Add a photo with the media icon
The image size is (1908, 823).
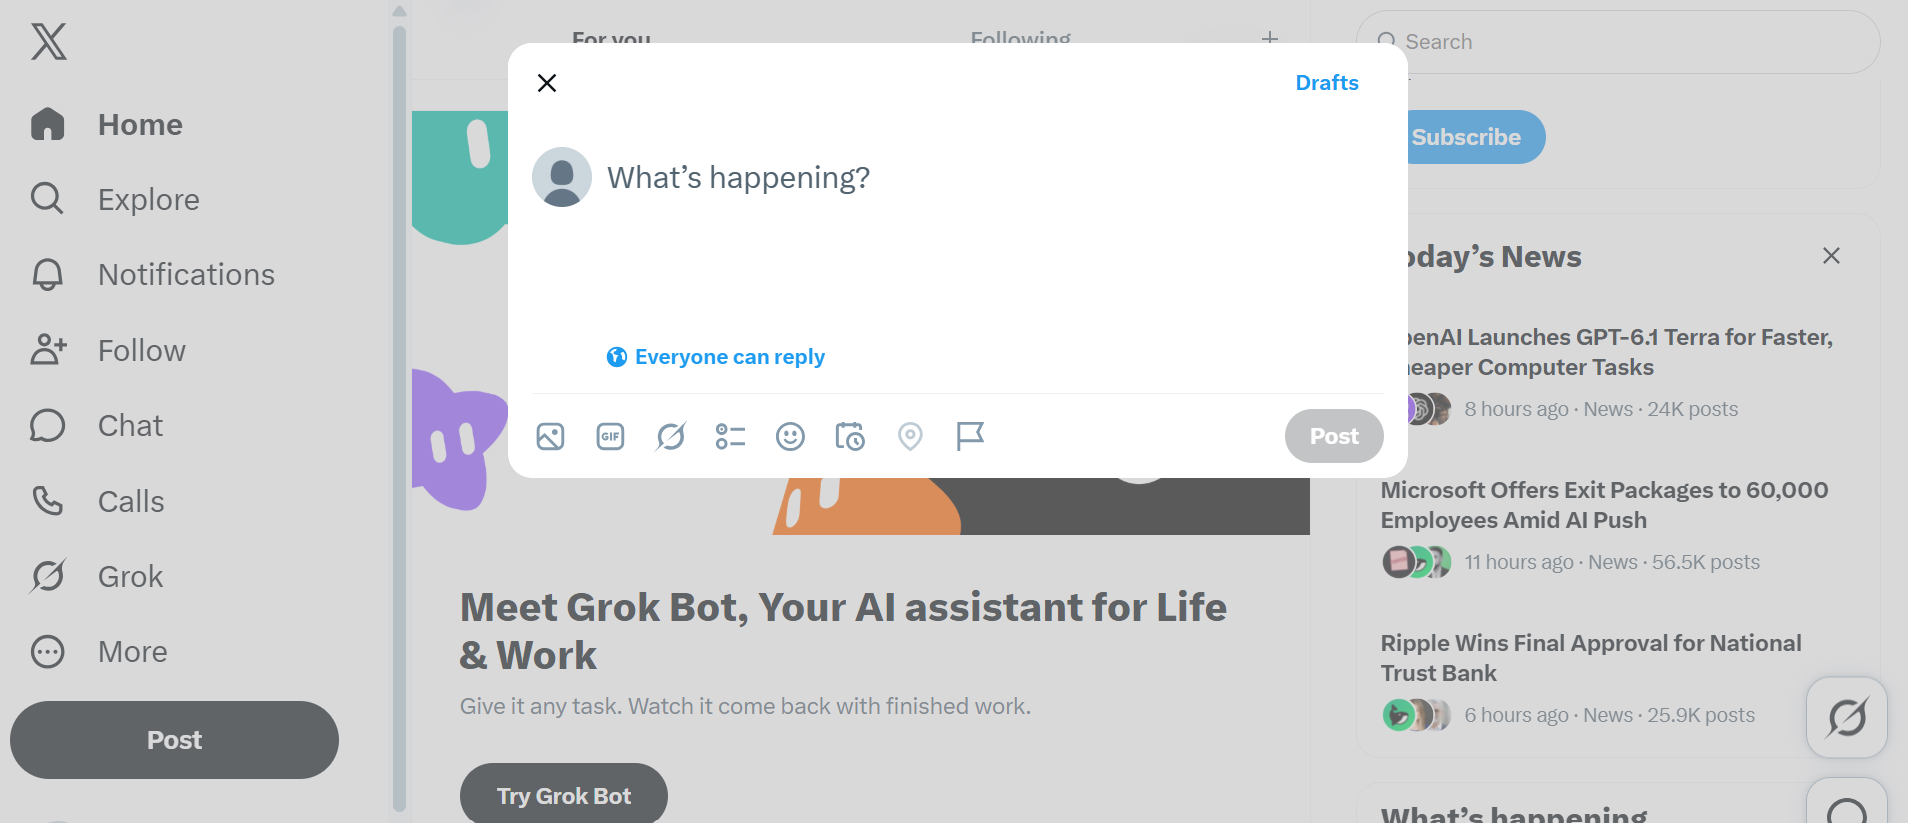pos(550,437)
